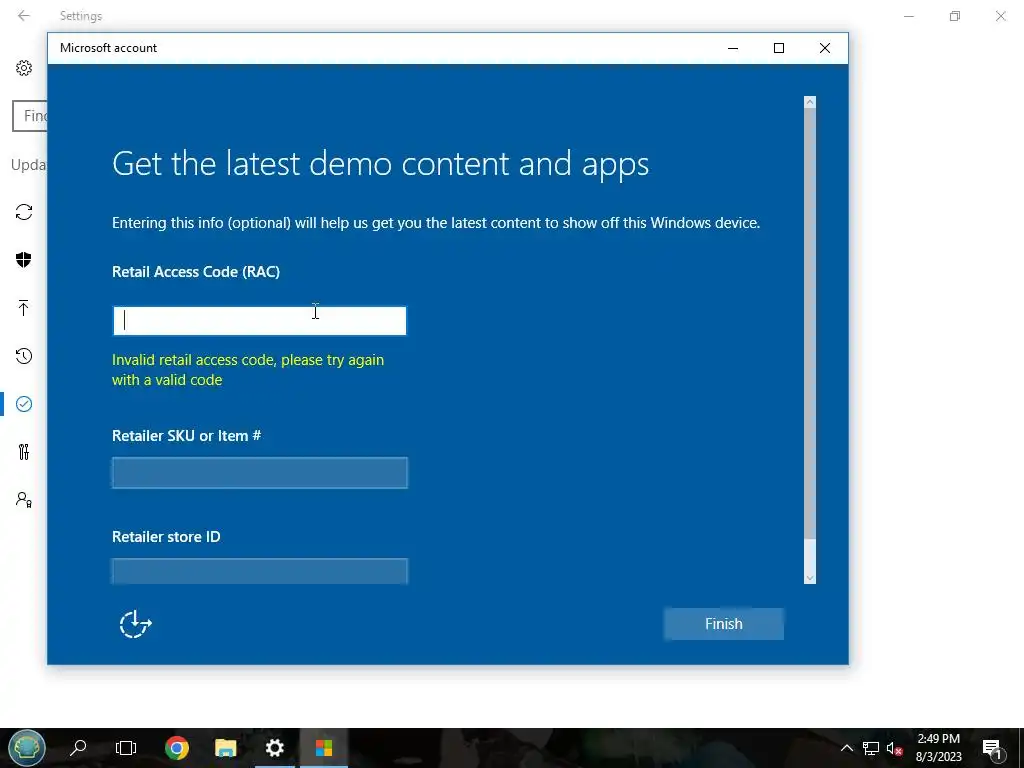Open Windows Update sync icon in sidebar
Screen dimensions: 1024x768
(x=24, y=212)
